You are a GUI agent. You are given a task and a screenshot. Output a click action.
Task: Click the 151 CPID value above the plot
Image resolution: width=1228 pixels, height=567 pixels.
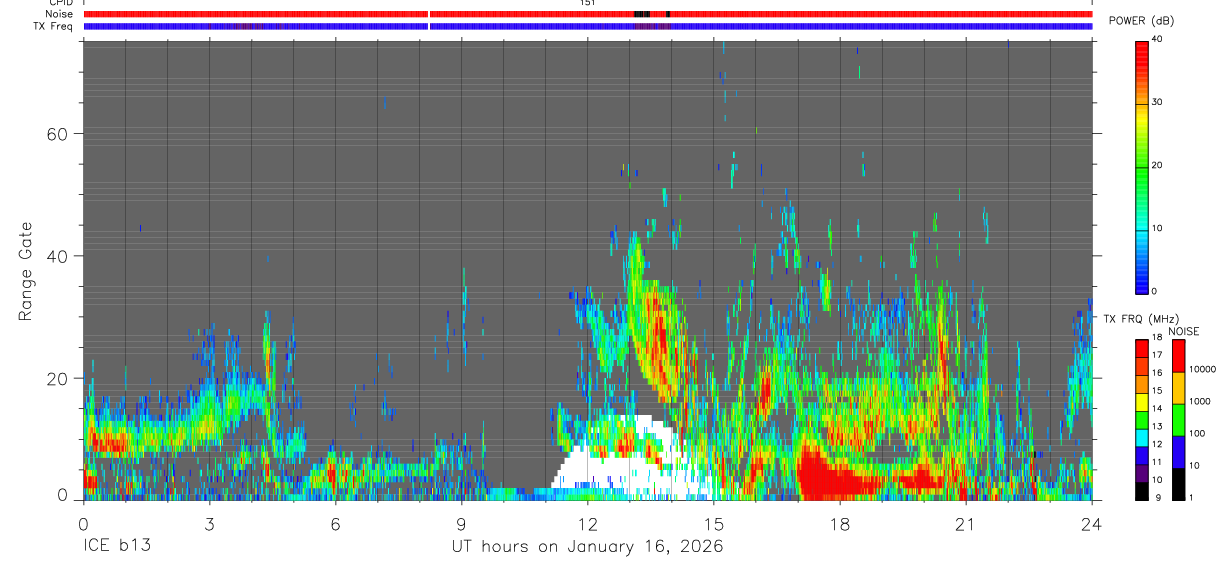(587, 3)
